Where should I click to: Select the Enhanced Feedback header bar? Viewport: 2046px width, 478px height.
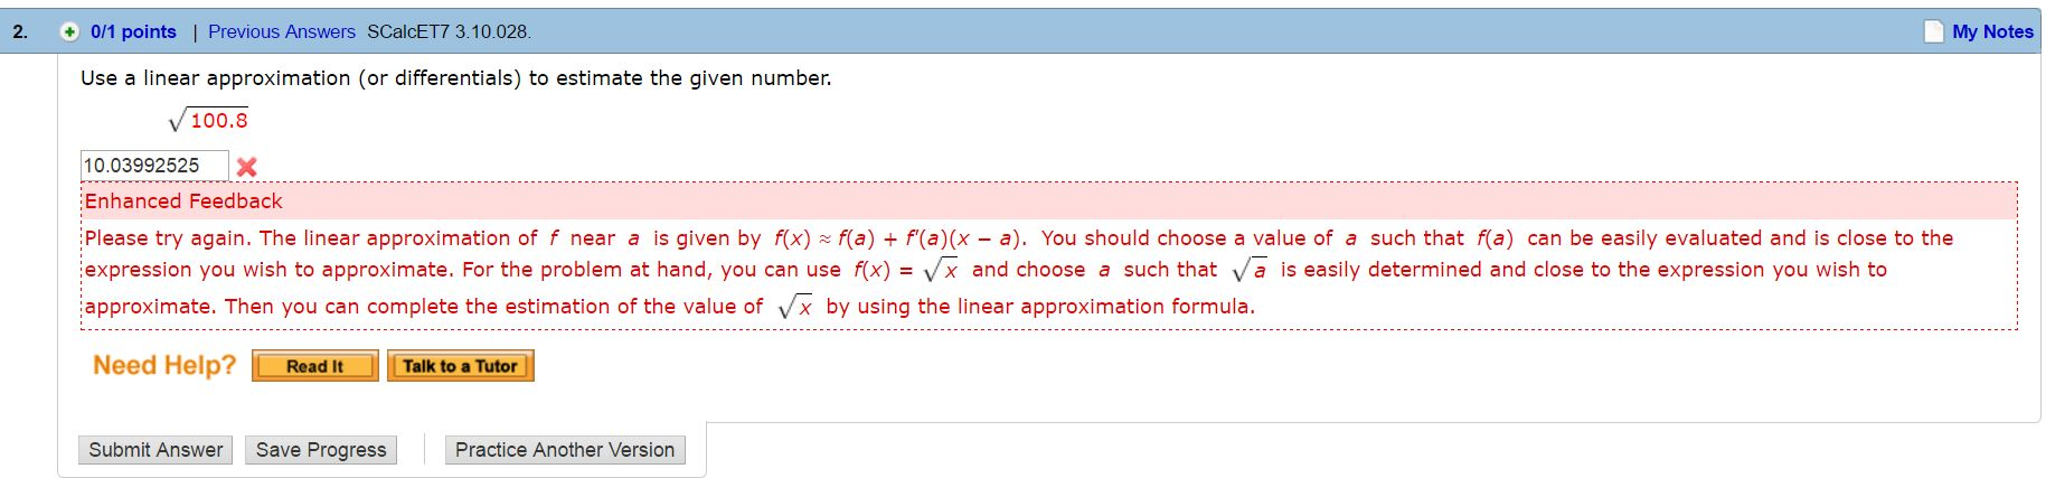pos(1049,201)
